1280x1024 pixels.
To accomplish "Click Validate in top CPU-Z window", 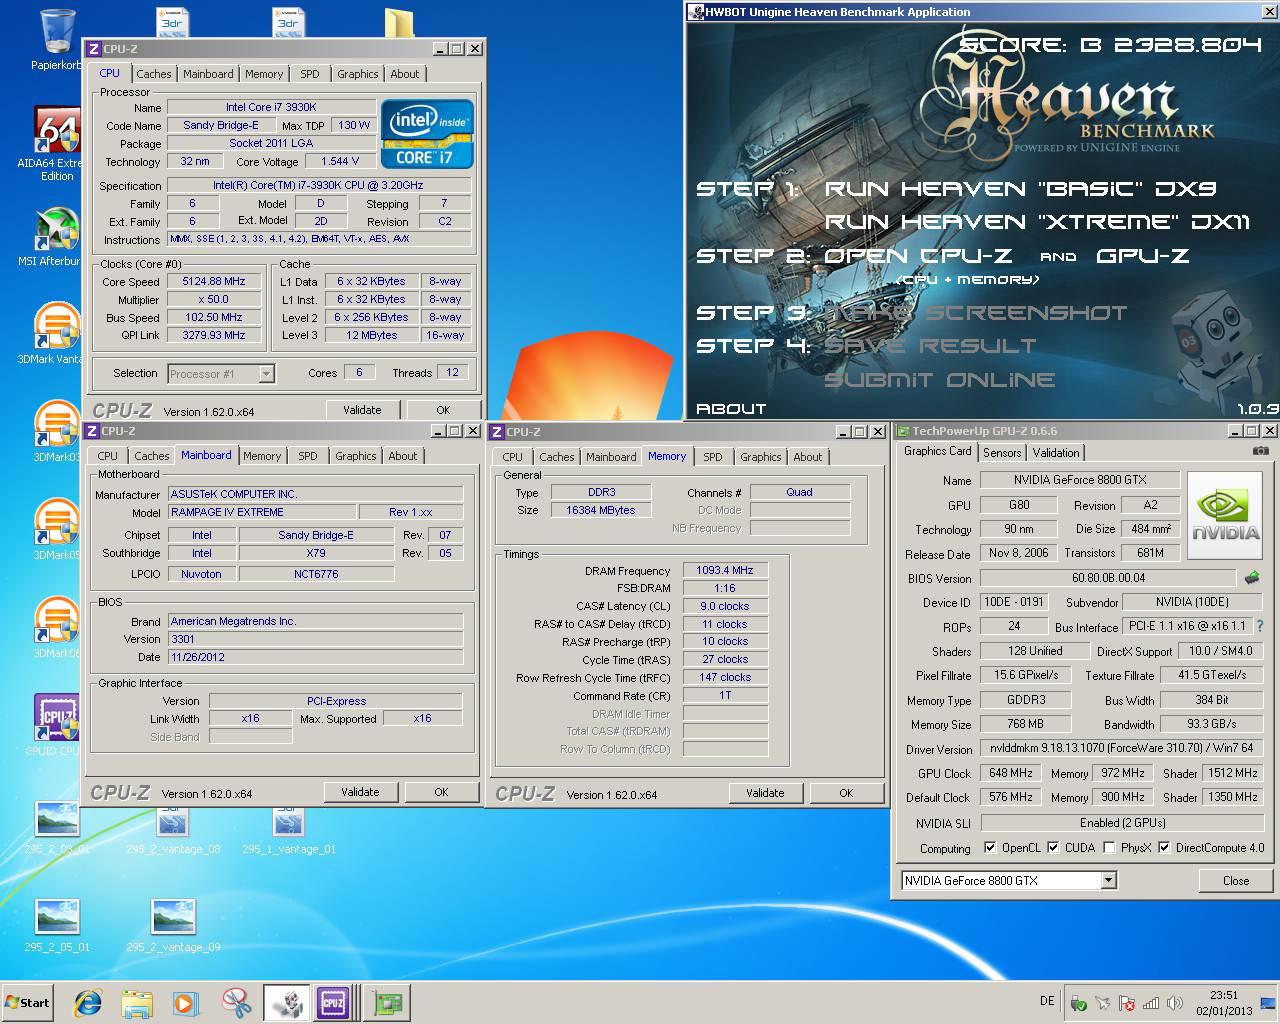I will pos(362,409).
